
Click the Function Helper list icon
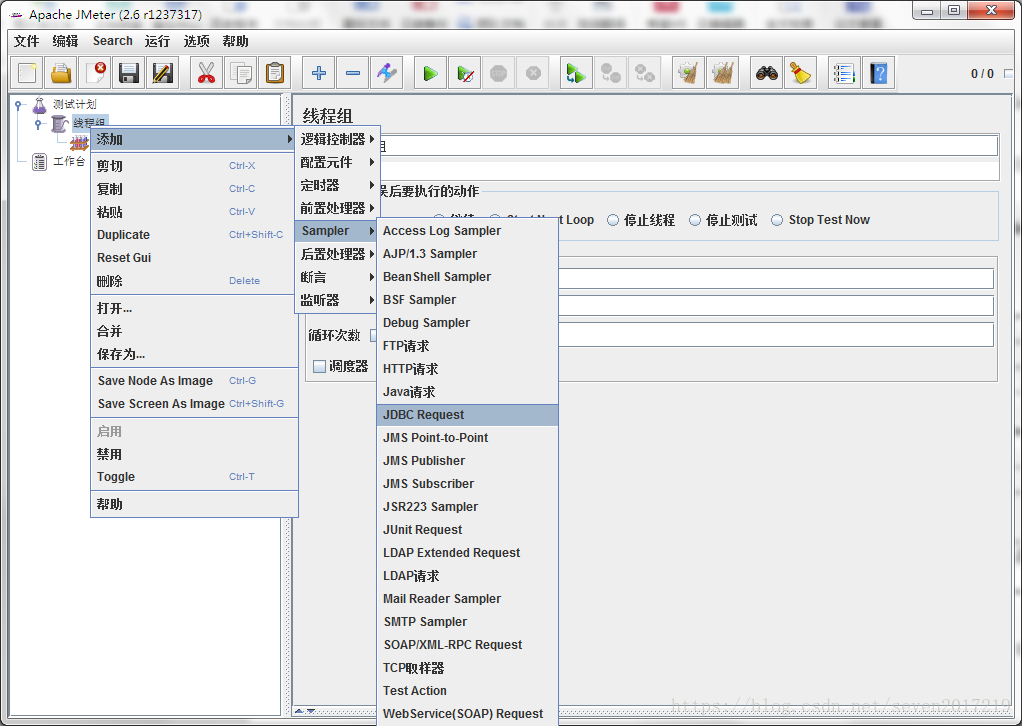point(844,73)
